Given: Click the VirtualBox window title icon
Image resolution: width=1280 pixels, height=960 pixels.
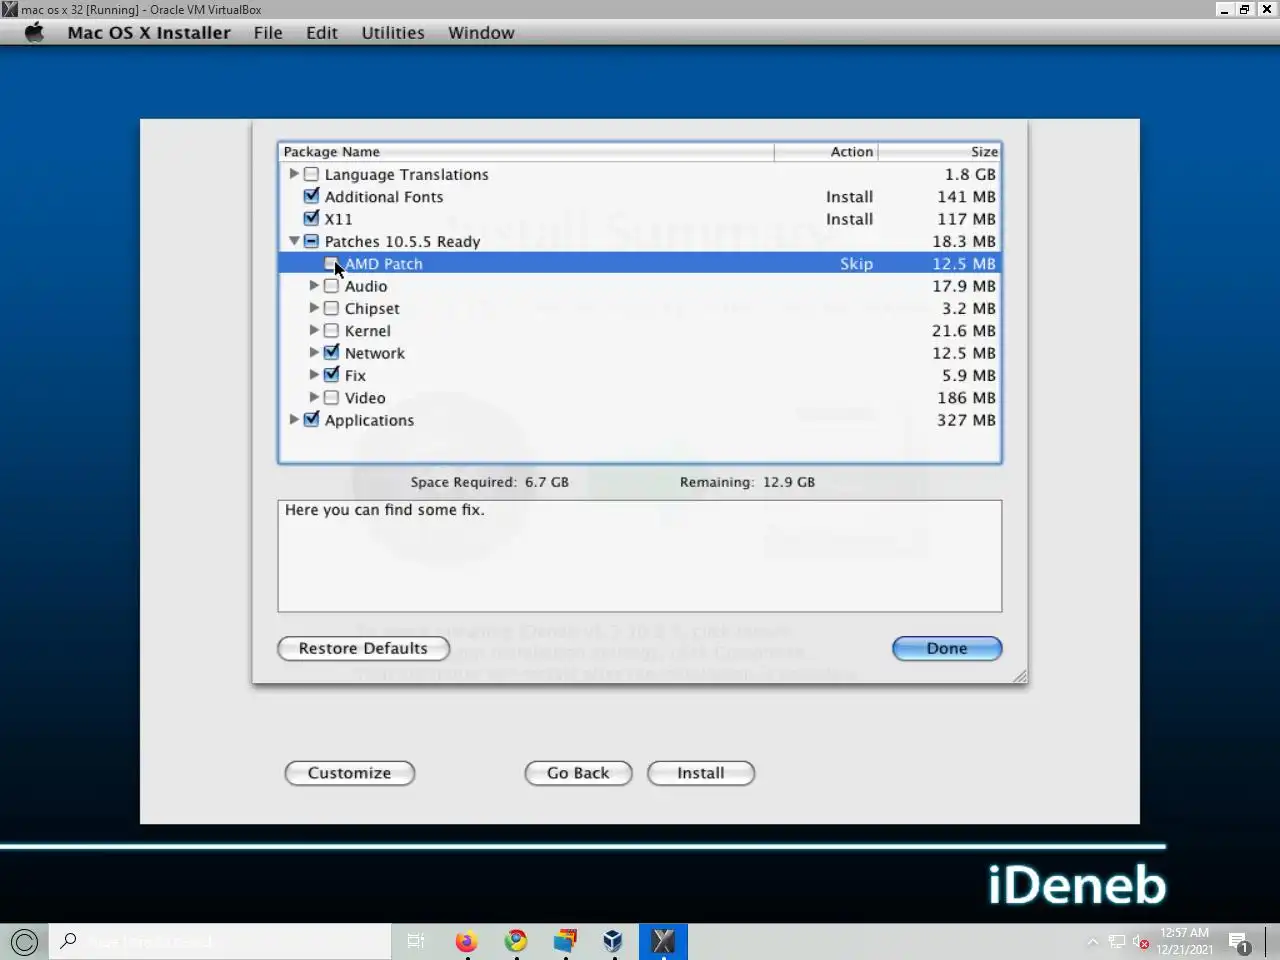Looking at the screenshot, I should pos(10,9).
